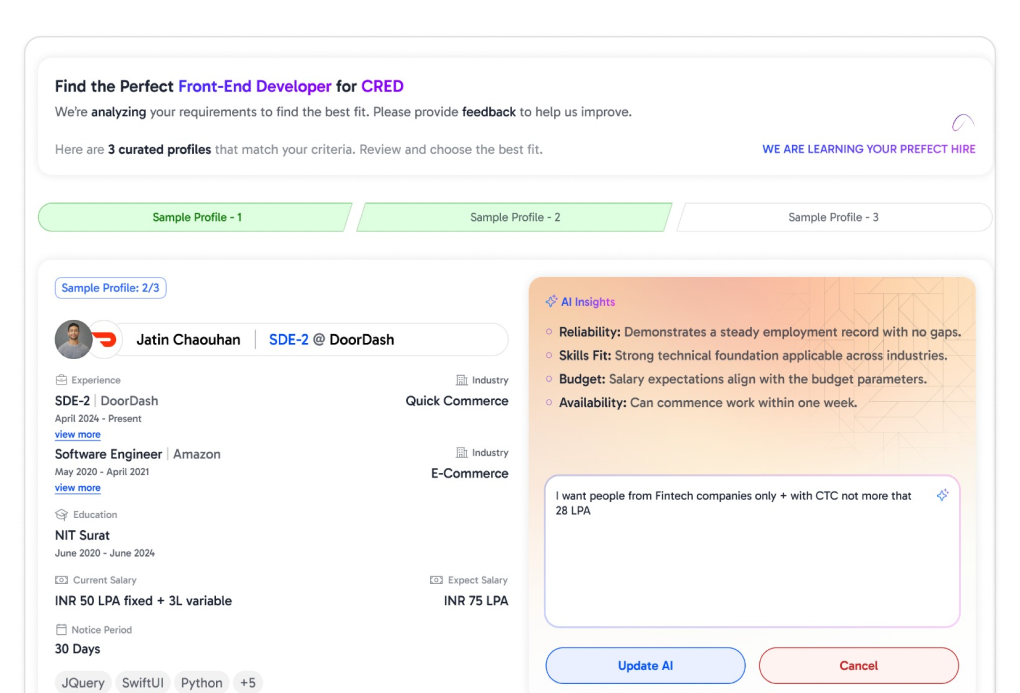The image size is (1020, 693).
Task: Click the Experience briefcase icon
Action: click(x=60, y=380)
